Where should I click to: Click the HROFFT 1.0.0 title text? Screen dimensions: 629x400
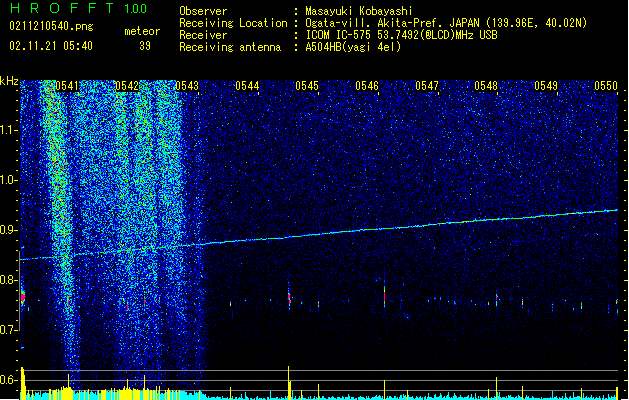[x=78, y=8]
